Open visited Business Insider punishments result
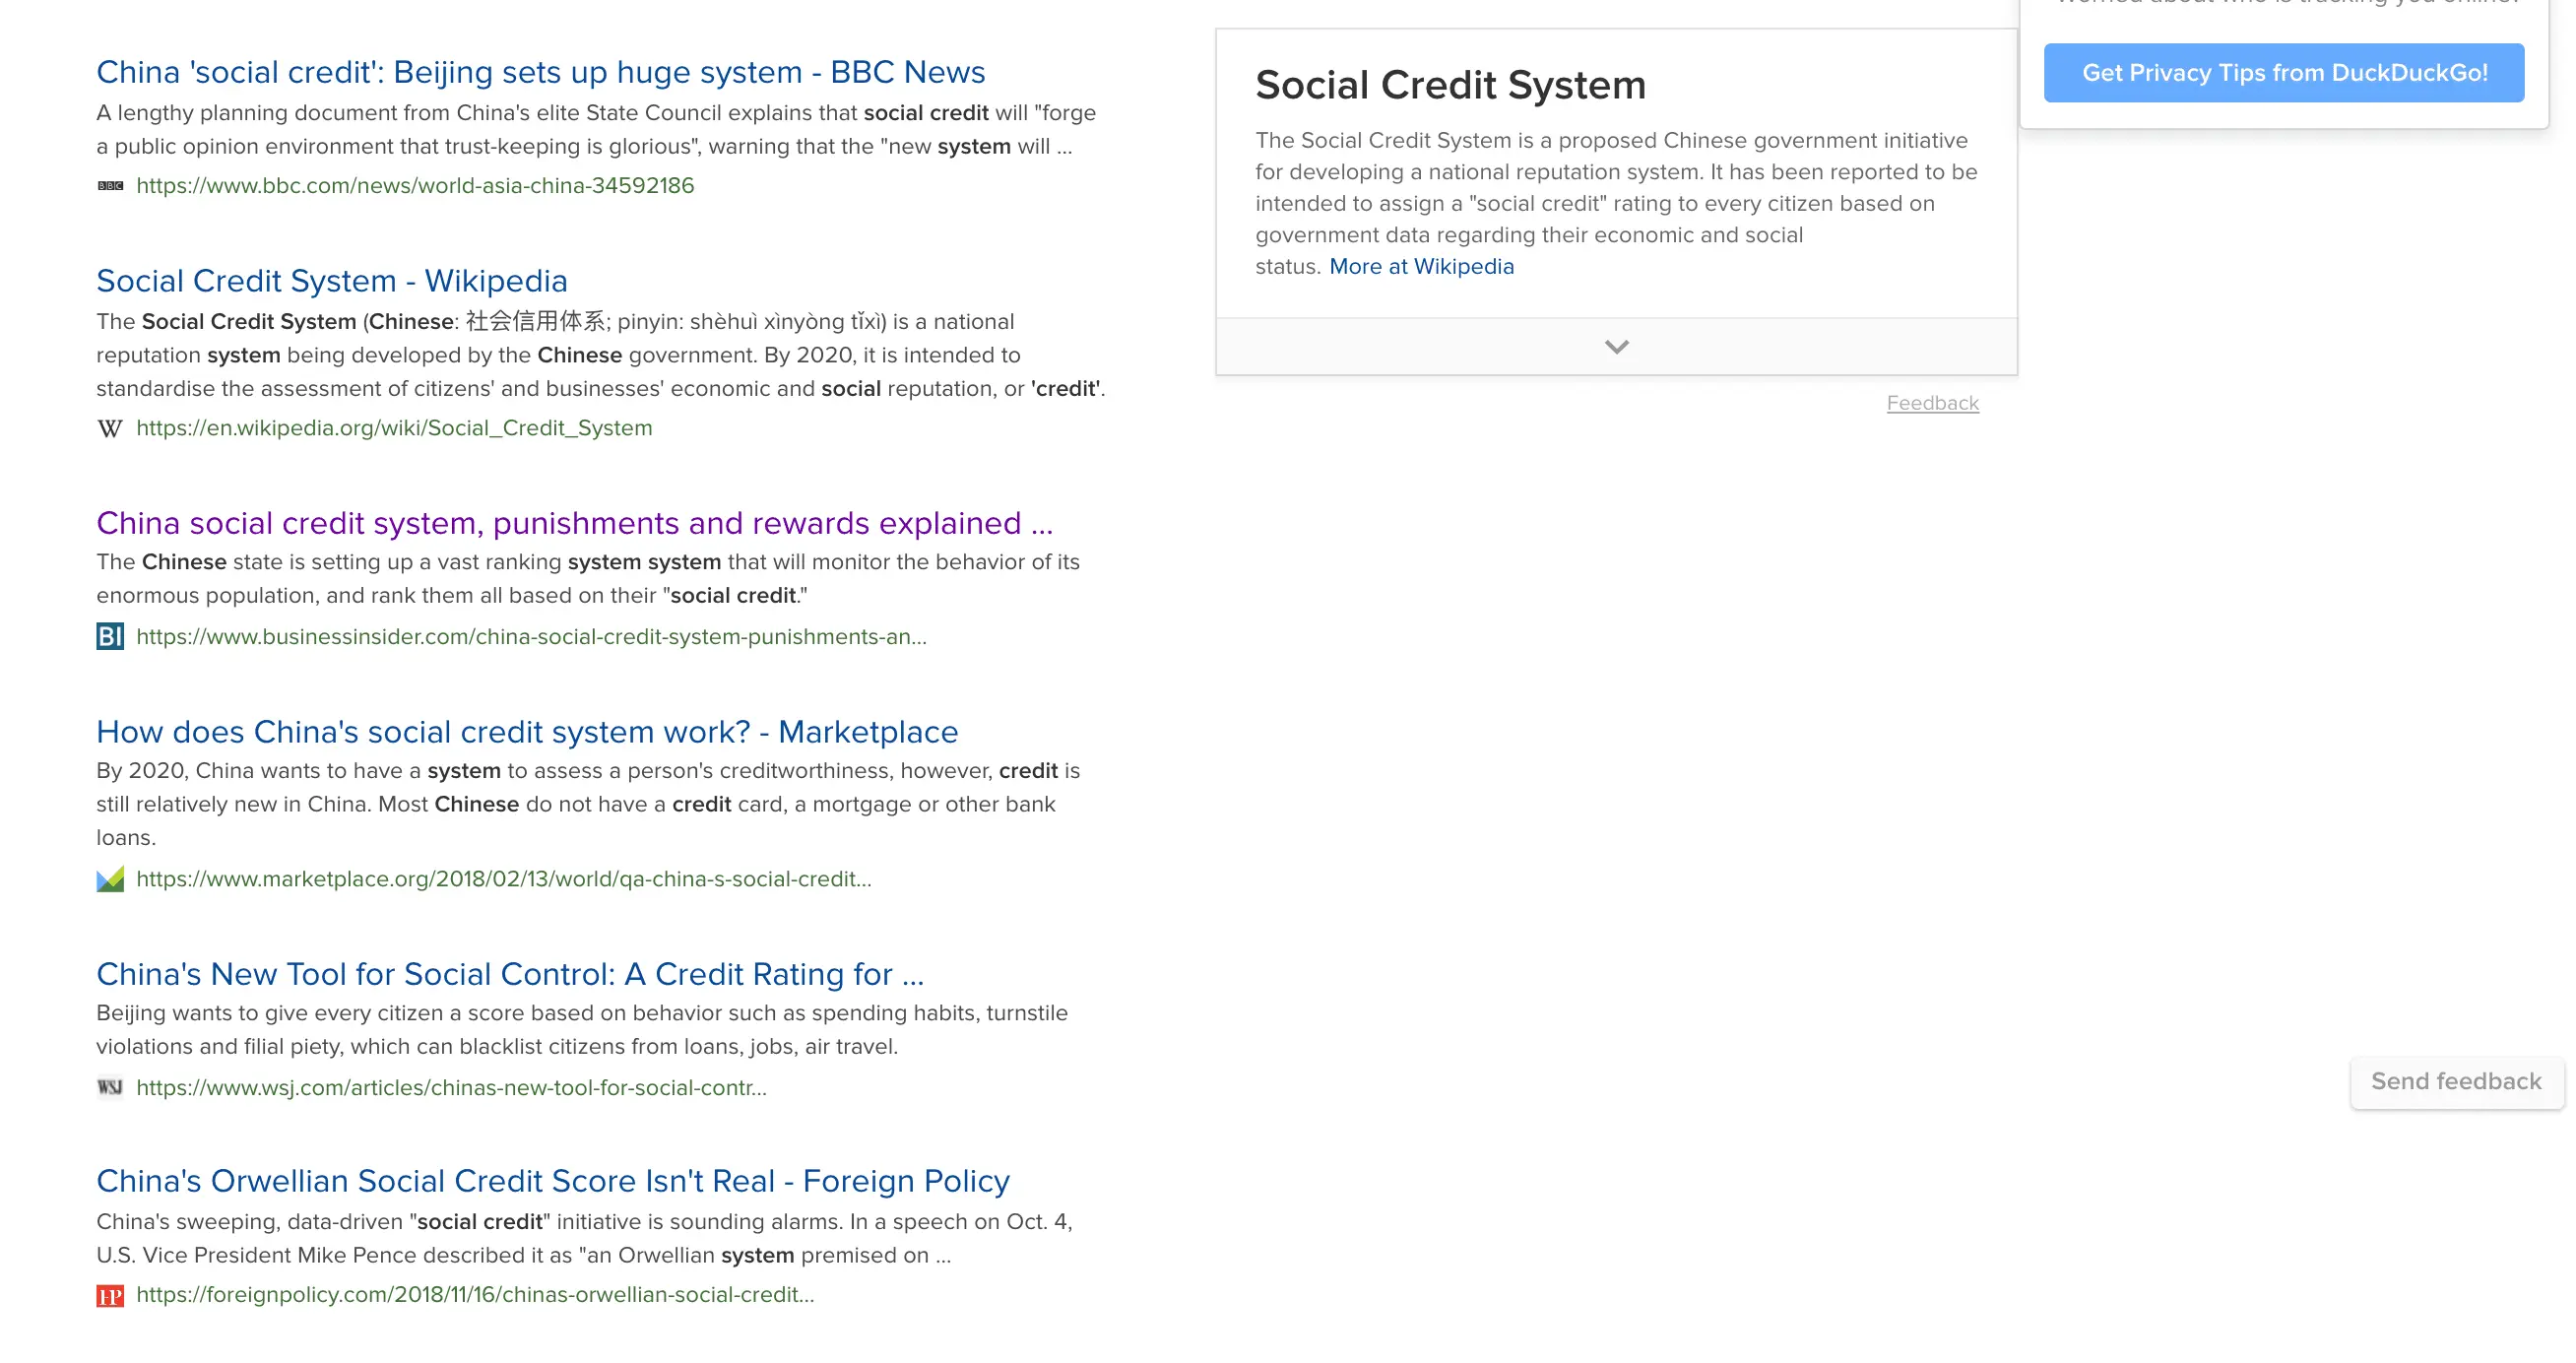This screenshot has width=2576, height=1363. 574,523
